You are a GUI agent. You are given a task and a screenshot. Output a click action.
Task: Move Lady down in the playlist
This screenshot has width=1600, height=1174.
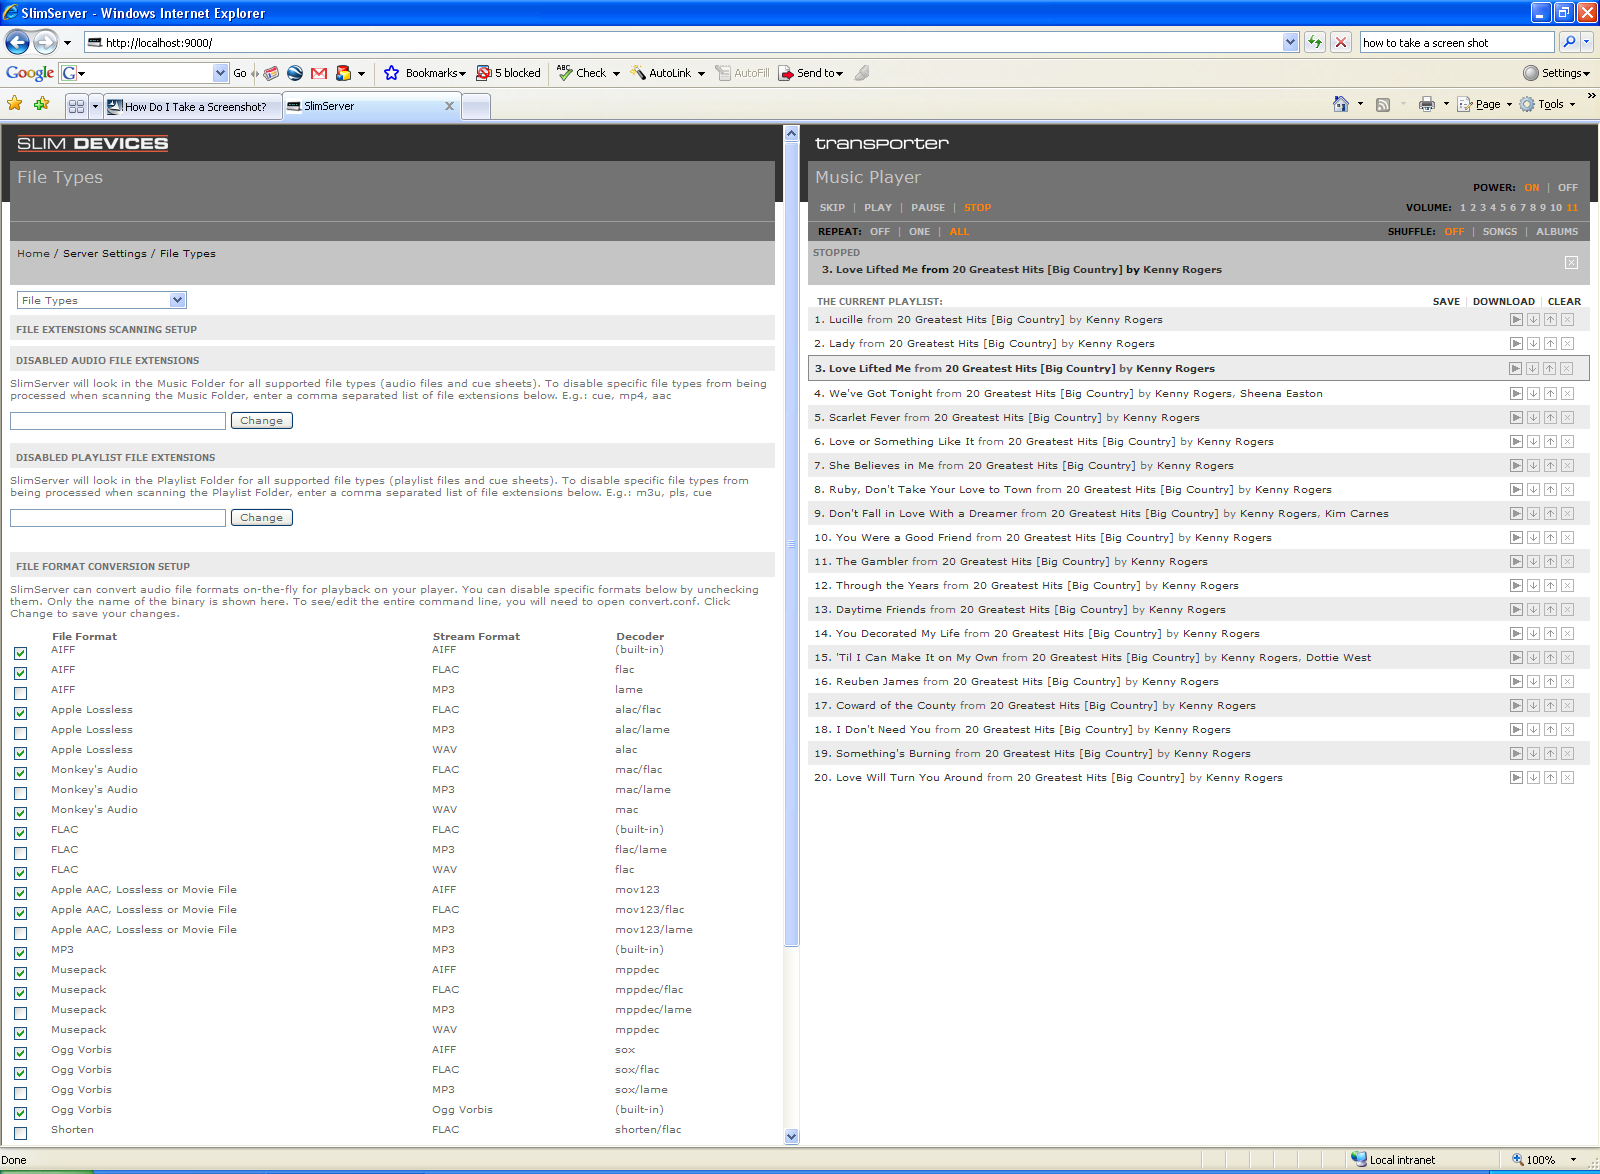click(1533, 344)
